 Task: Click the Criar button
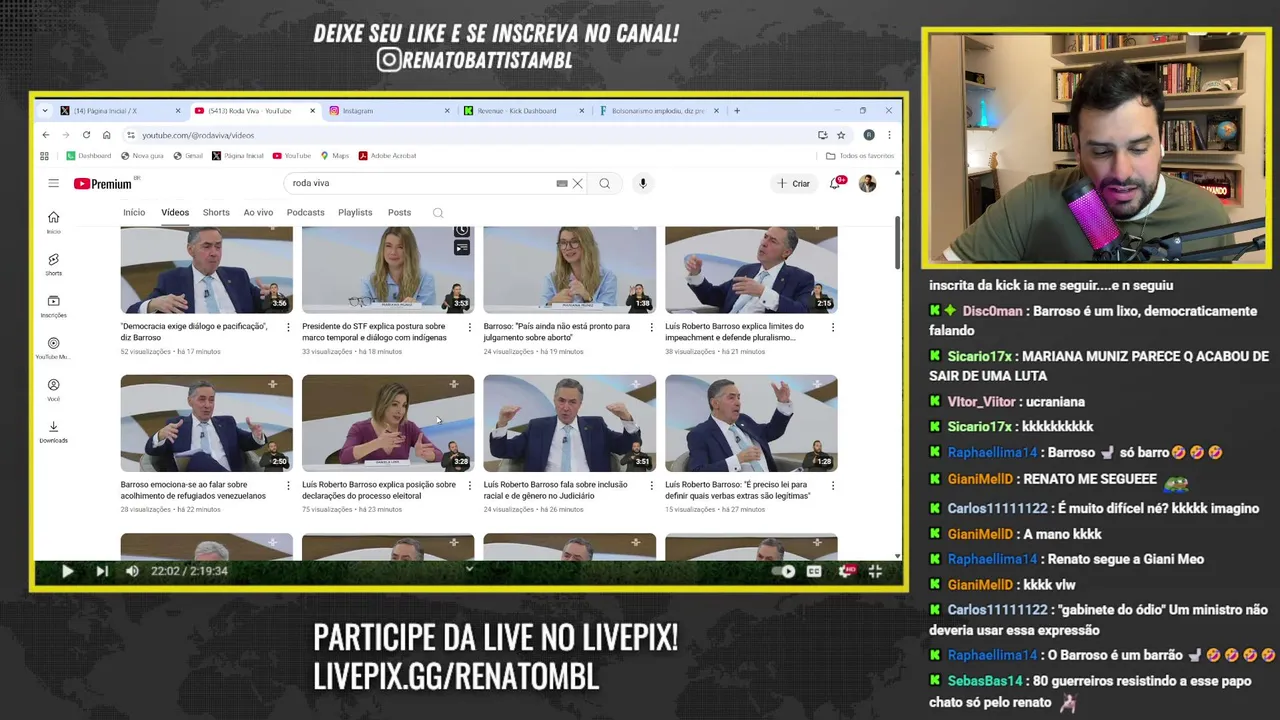pyautogui.click(x=793, y=184)
